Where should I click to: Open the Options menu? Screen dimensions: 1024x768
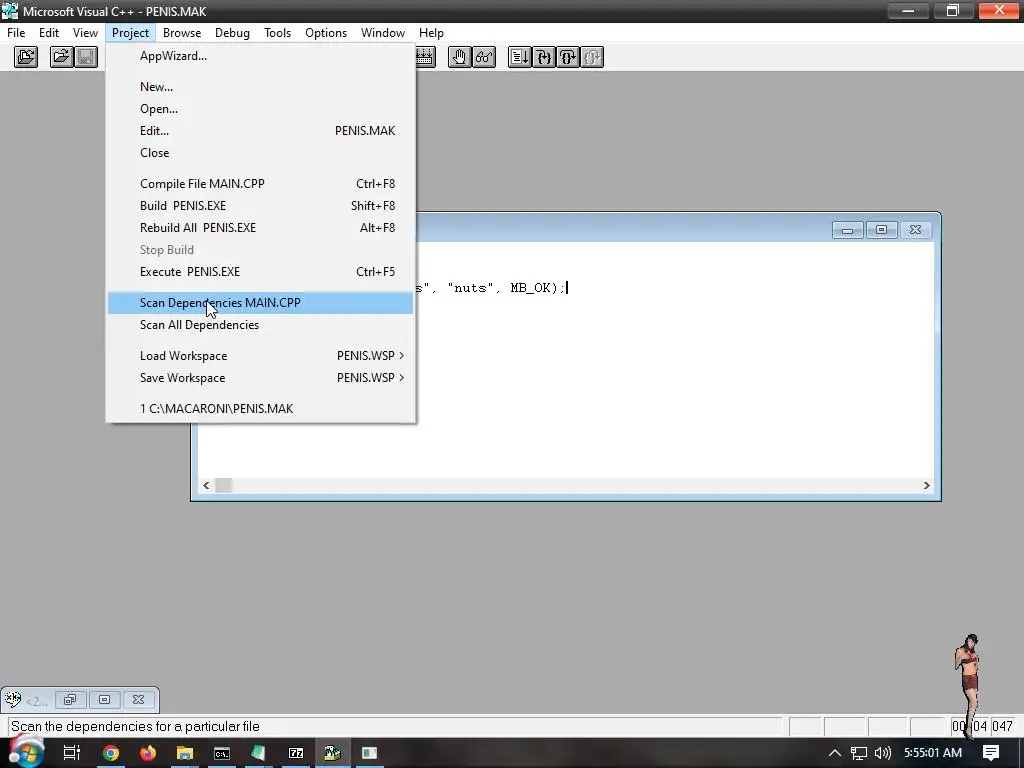pyautogui.click(x=326, y=33)
